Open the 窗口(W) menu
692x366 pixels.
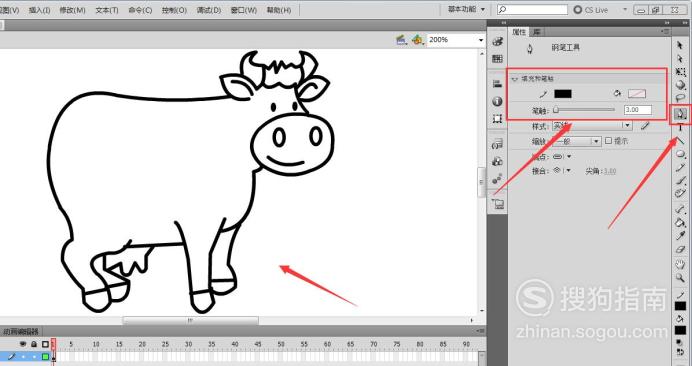point(244,10)
